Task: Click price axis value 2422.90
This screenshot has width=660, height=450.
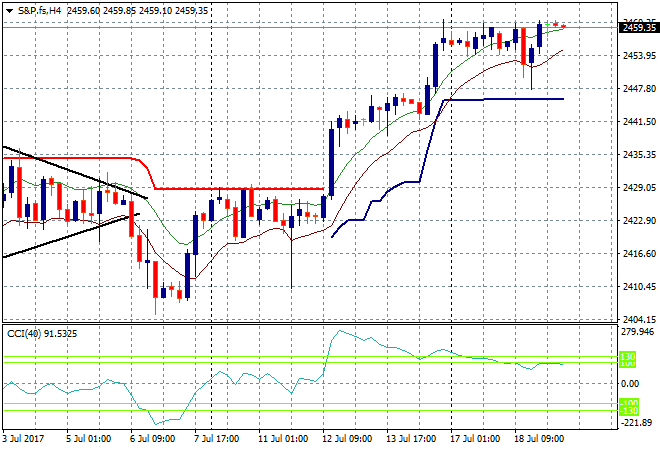Action: coord(639,221)
